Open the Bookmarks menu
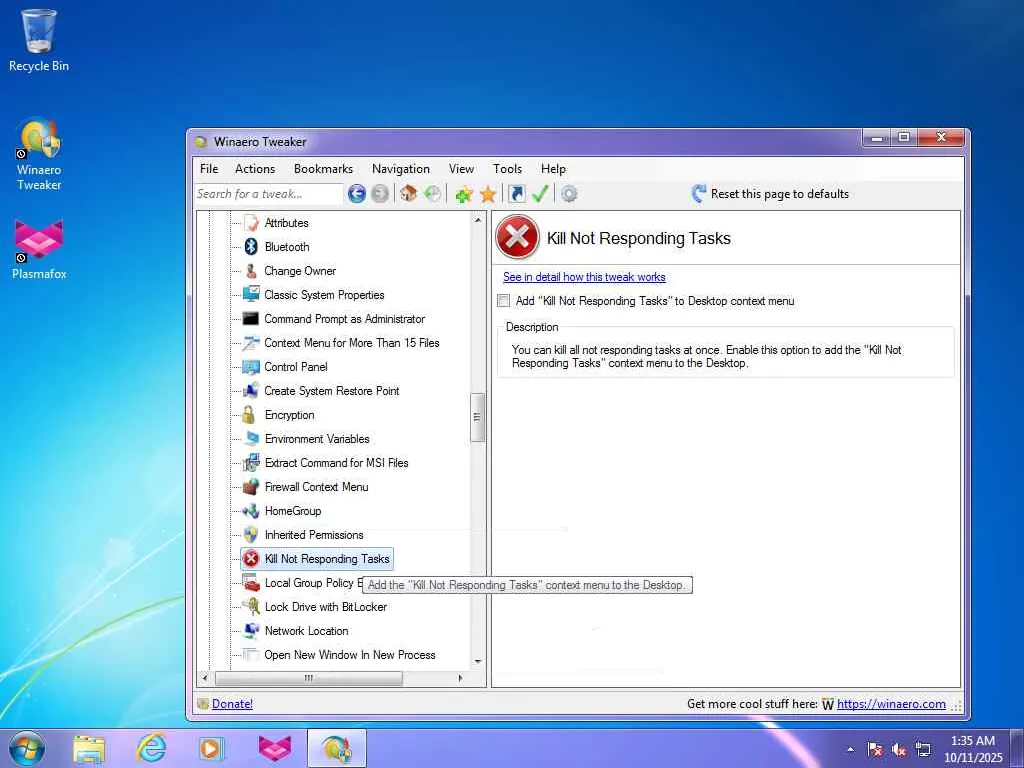The width and height of the screenshot is (1024, 768). tap(323, 168)
